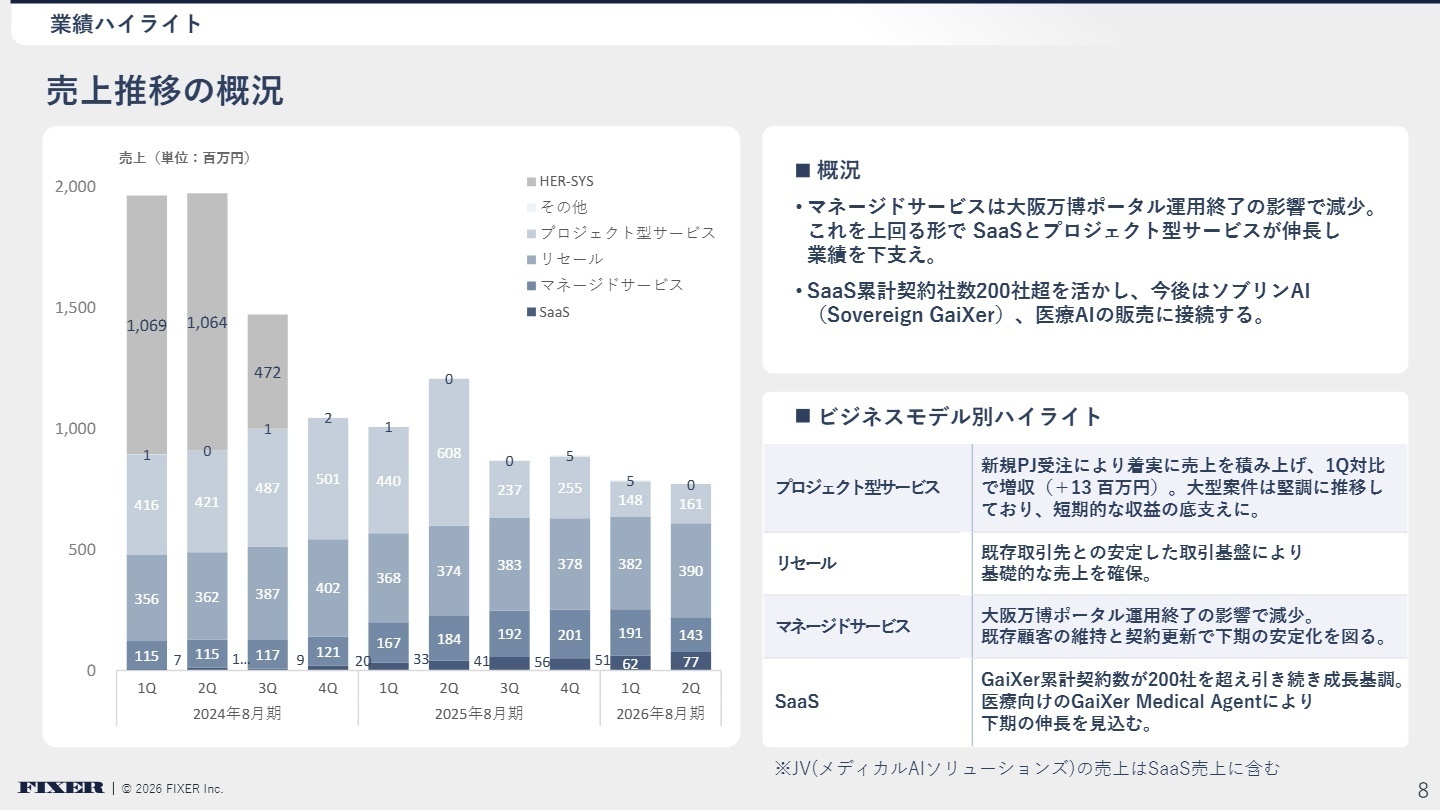Click the 362 resale bar value
This screenshot has width=1440, height=810.
(206, 598)
